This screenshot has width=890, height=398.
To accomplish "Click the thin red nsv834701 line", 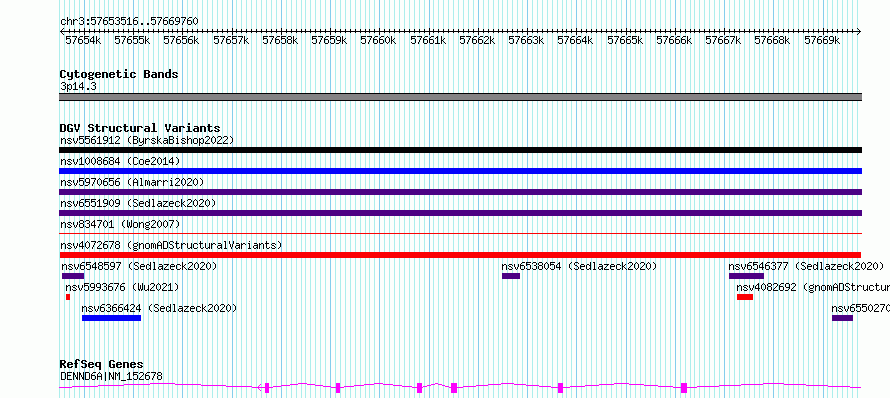I will point(460,233).
